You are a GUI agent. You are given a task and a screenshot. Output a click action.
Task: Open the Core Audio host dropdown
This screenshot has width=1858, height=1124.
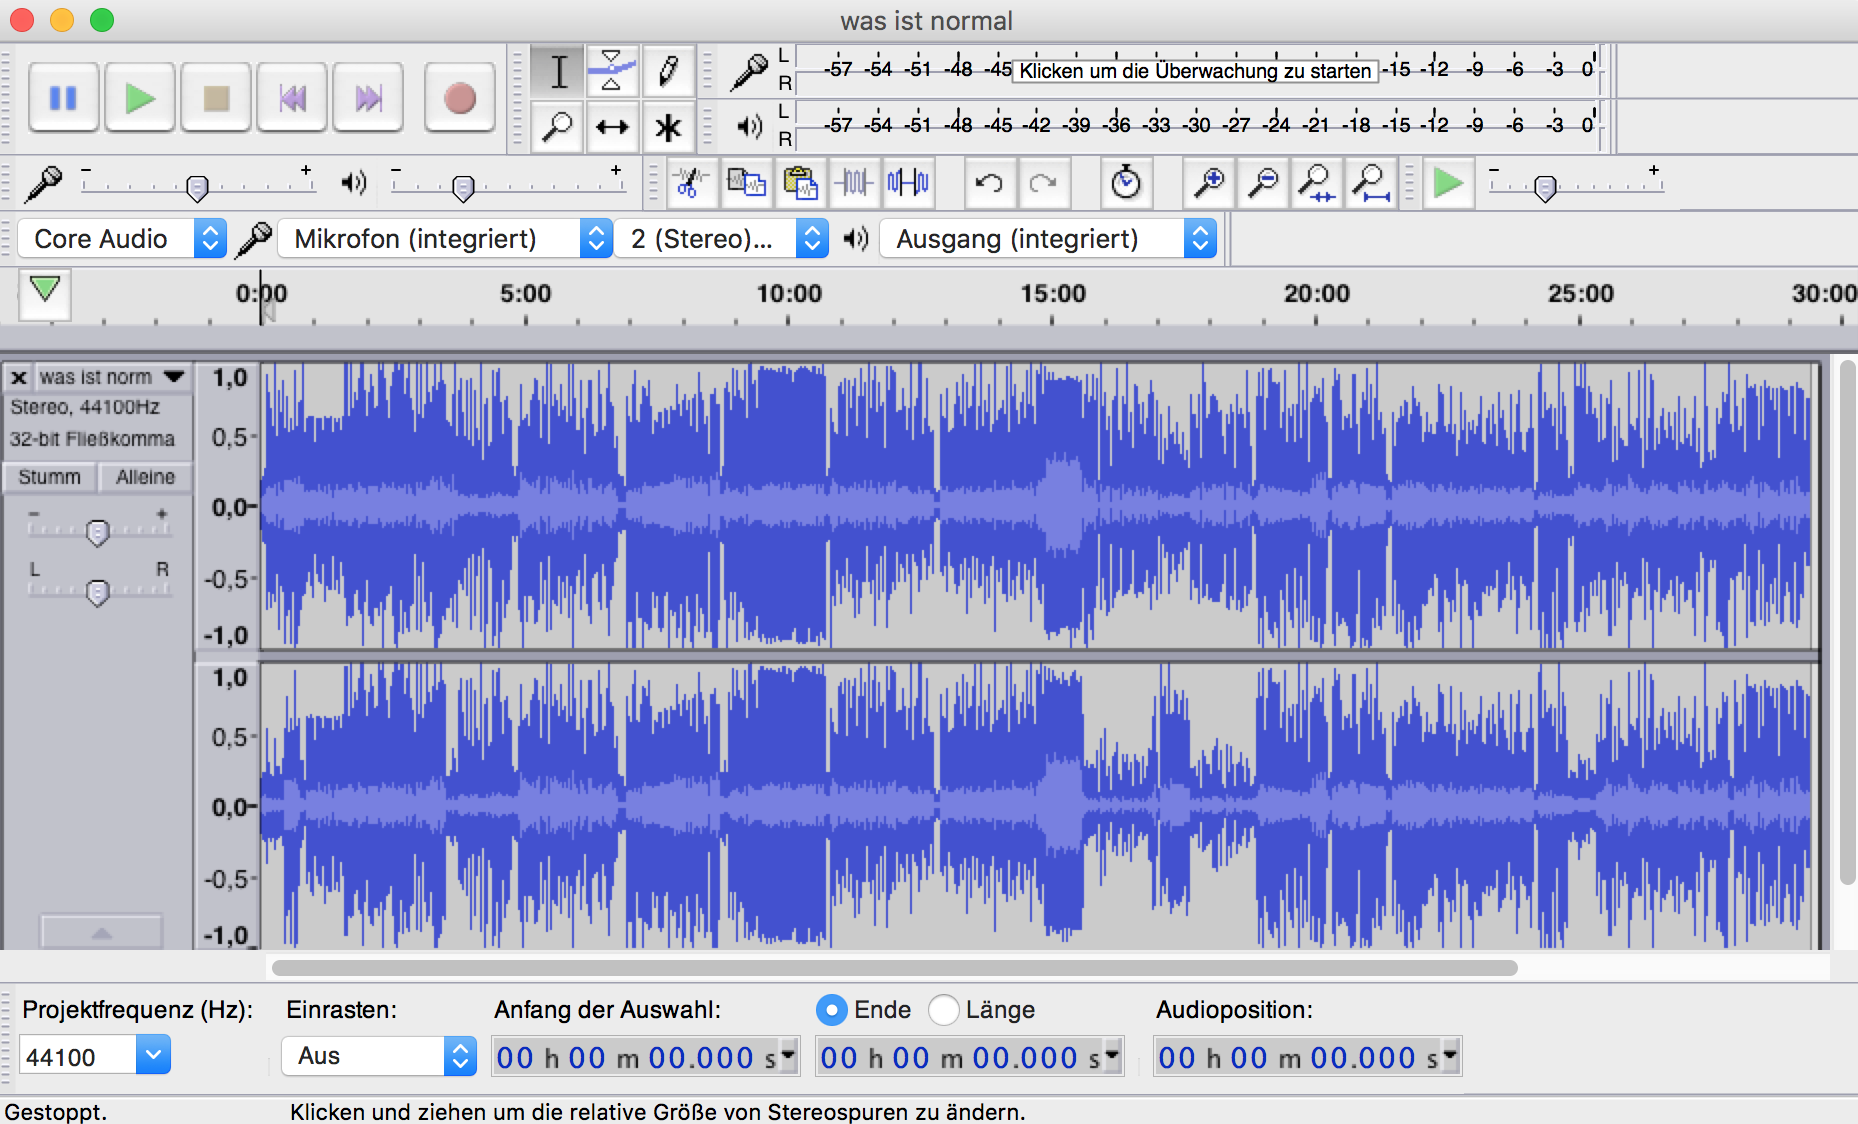122,239
